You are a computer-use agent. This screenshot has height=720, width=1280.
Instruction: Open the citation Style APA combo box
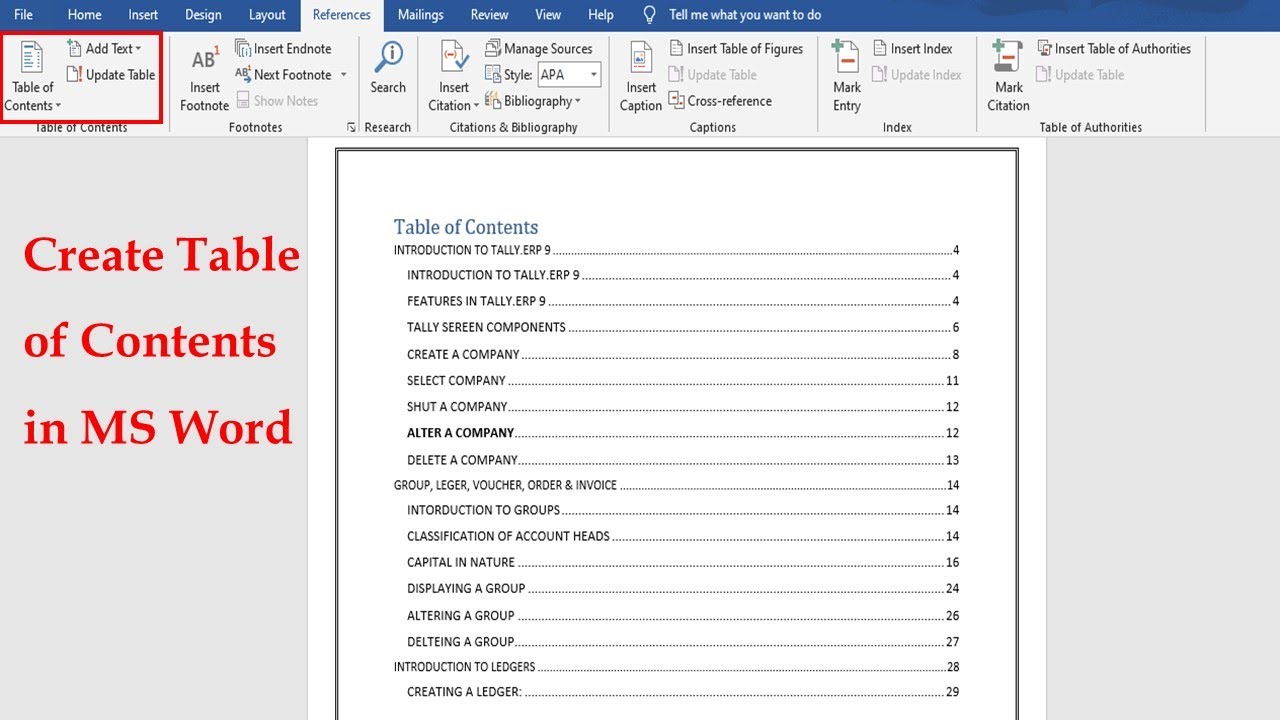(569, 74)
